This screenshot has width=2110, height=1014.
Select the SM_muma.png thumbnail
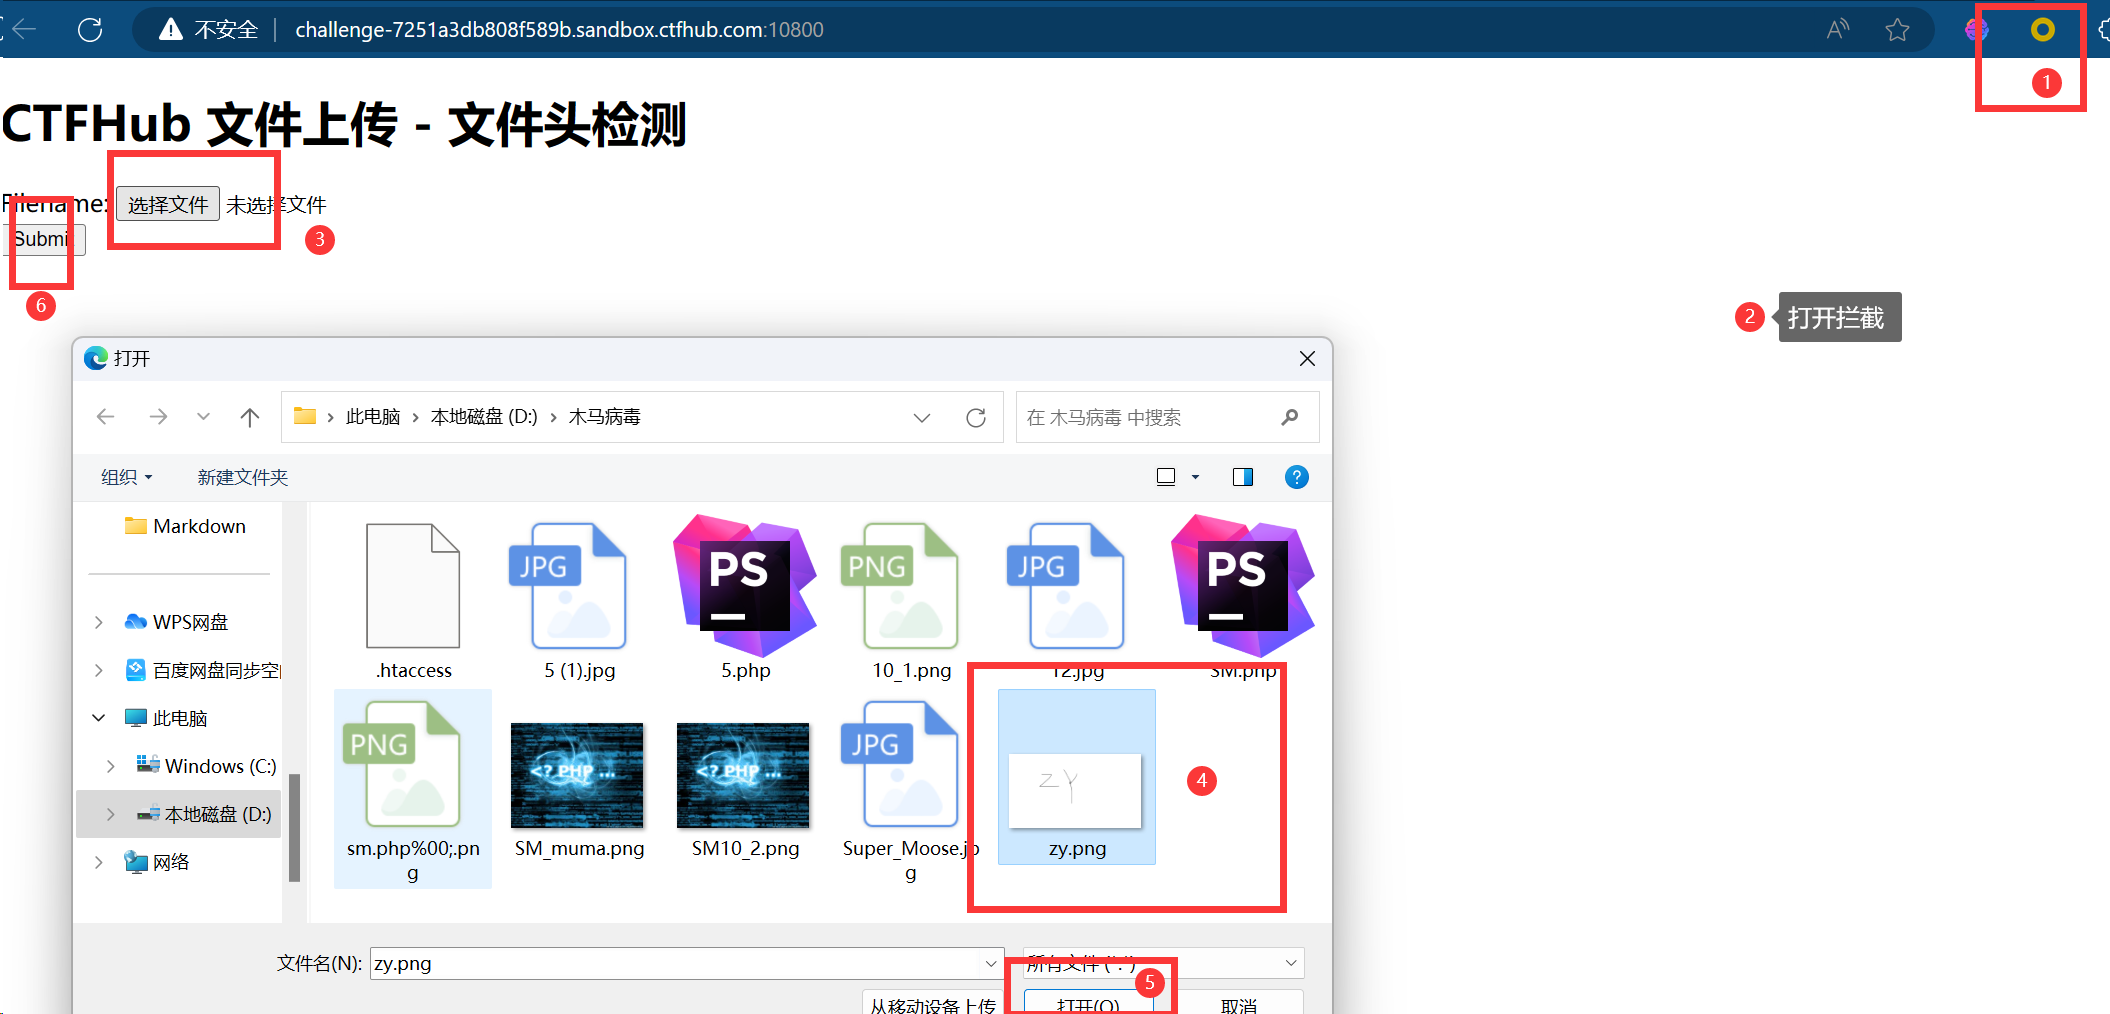[577, 777]
